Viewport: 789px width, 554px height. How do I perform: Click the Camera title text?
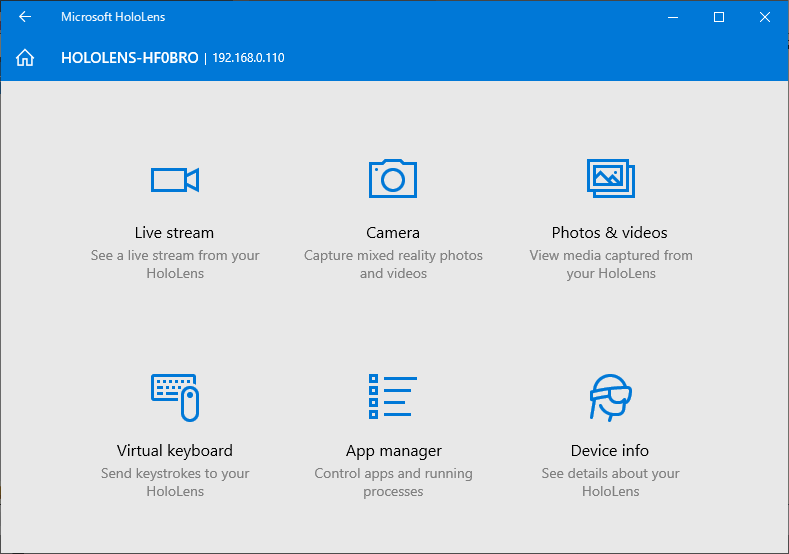[393, 233]
